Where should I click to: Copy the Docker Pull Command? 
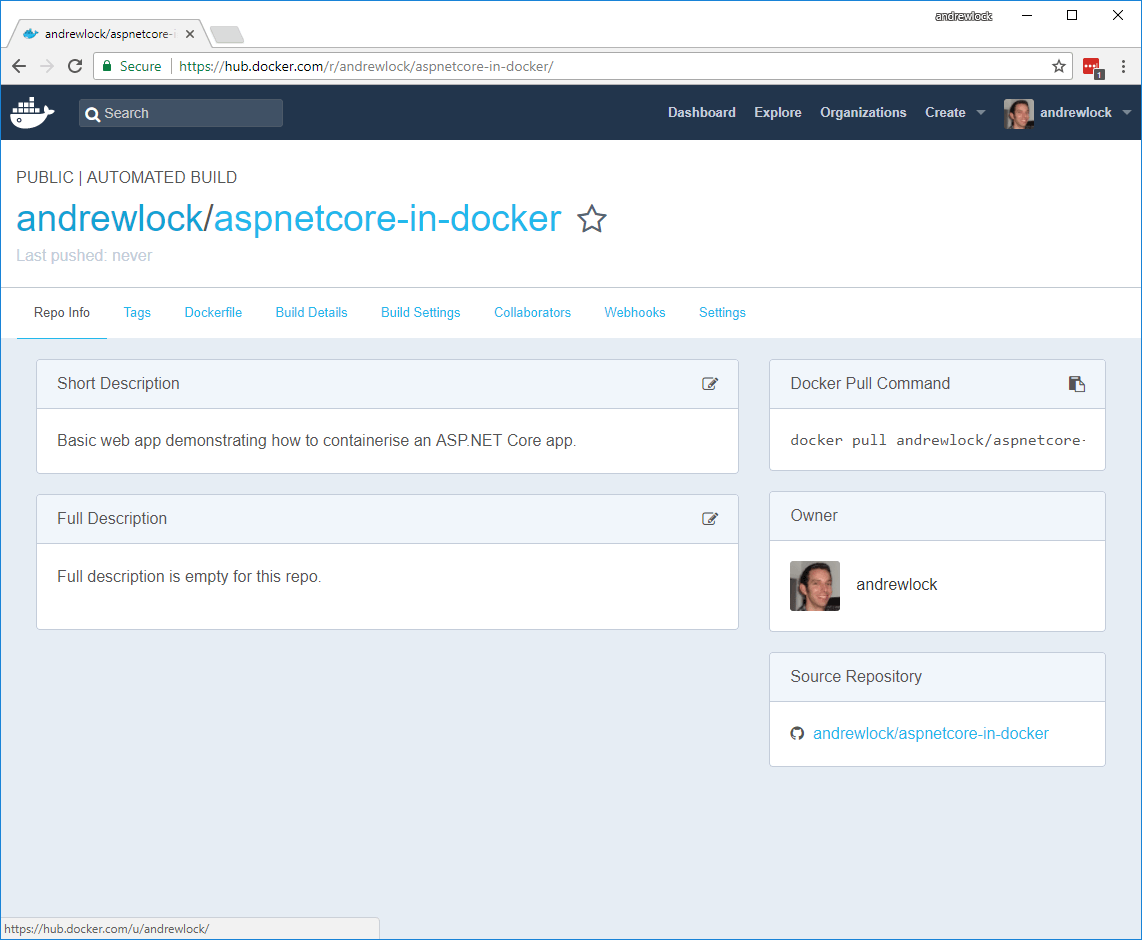(1076, 384)
